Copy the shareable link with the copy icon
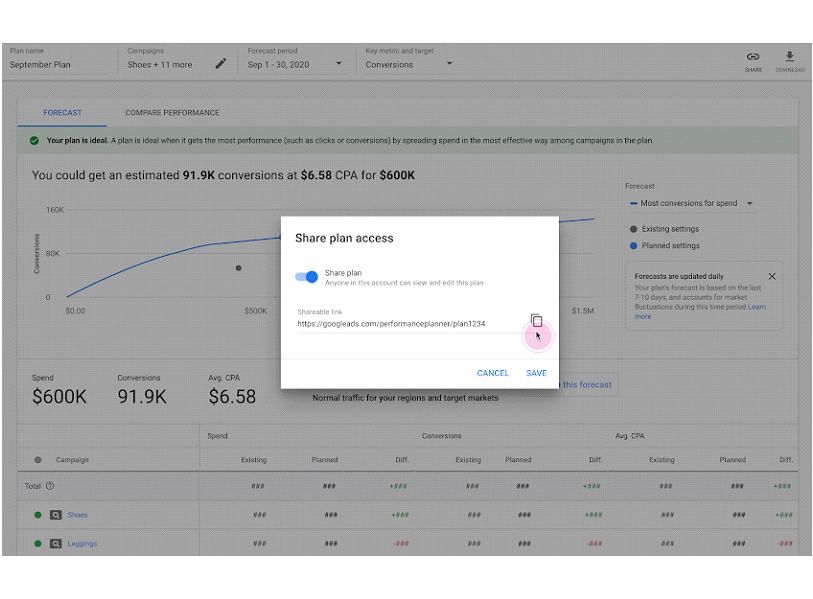The height and width of the screenshot is (599, 813). 536,320
